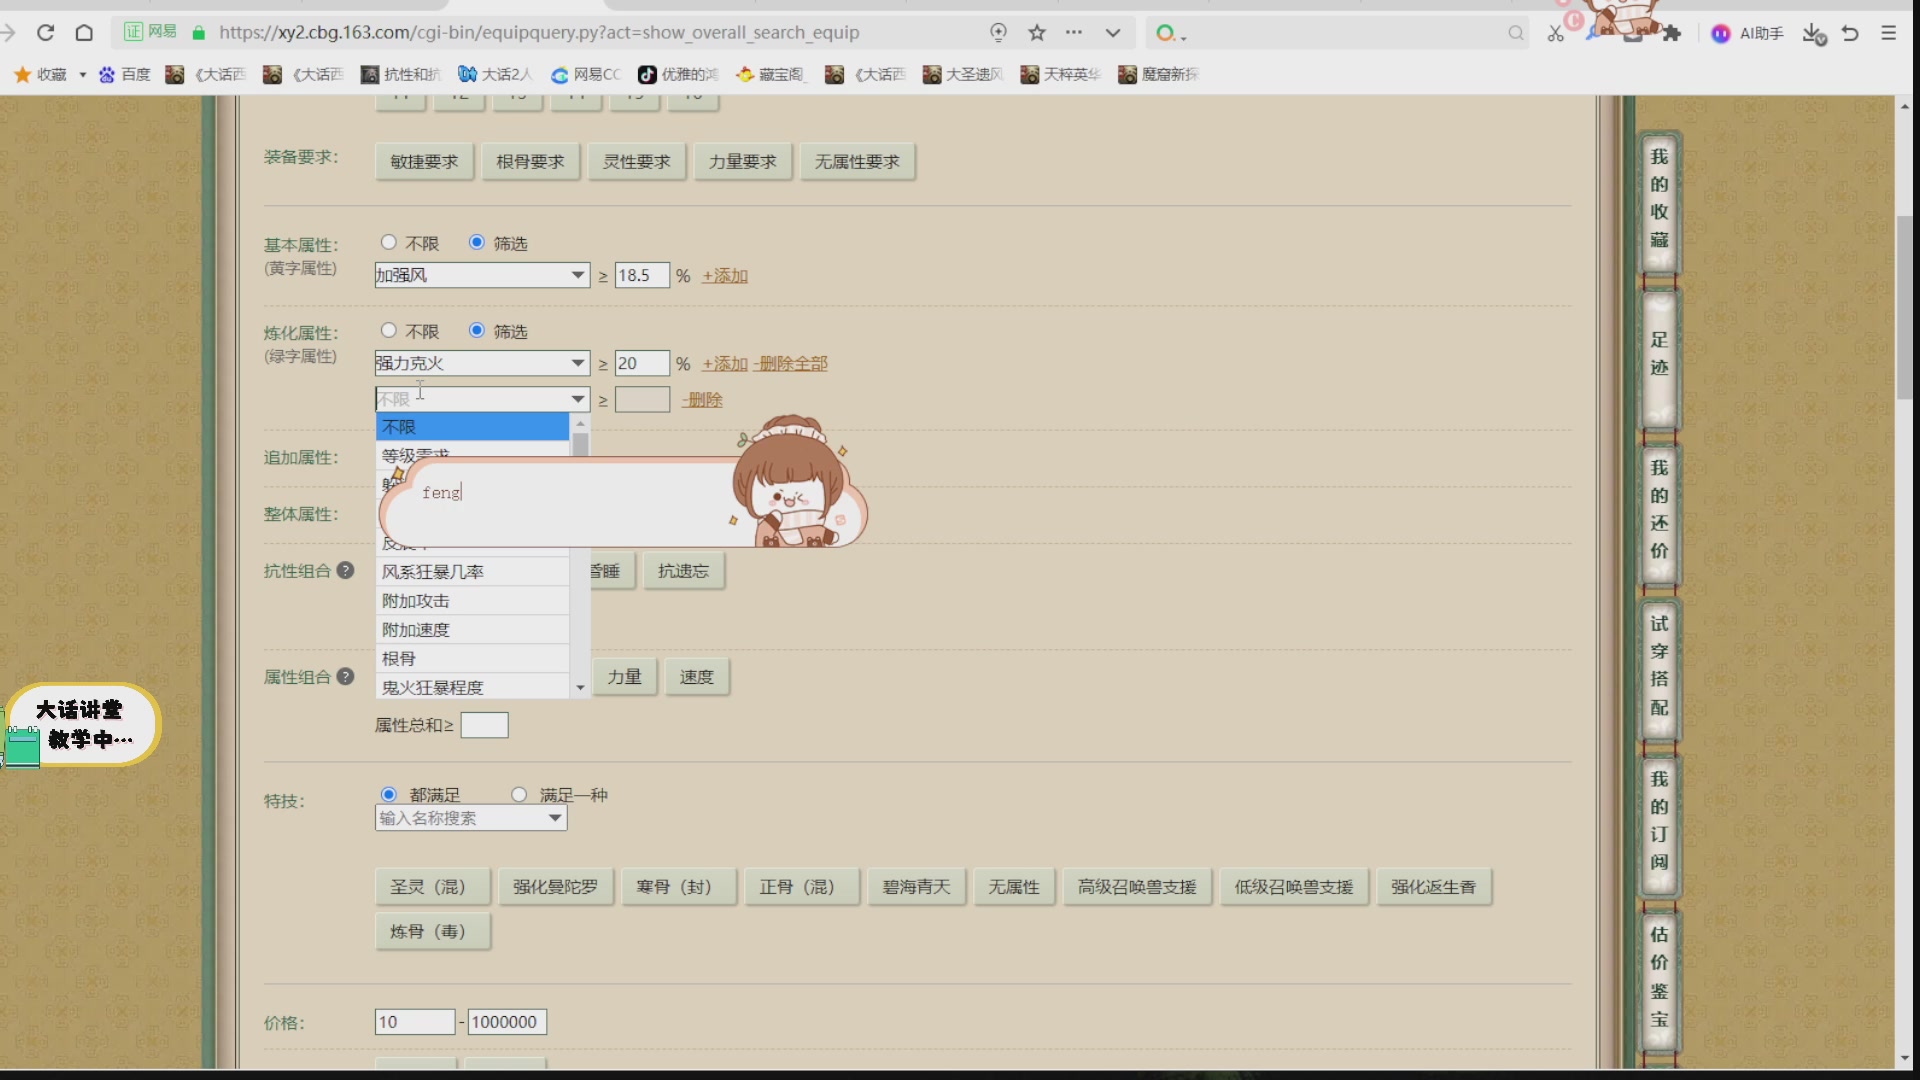
Task: Choose 附加攻击 in the dropdown list
Action: (472, 601)
